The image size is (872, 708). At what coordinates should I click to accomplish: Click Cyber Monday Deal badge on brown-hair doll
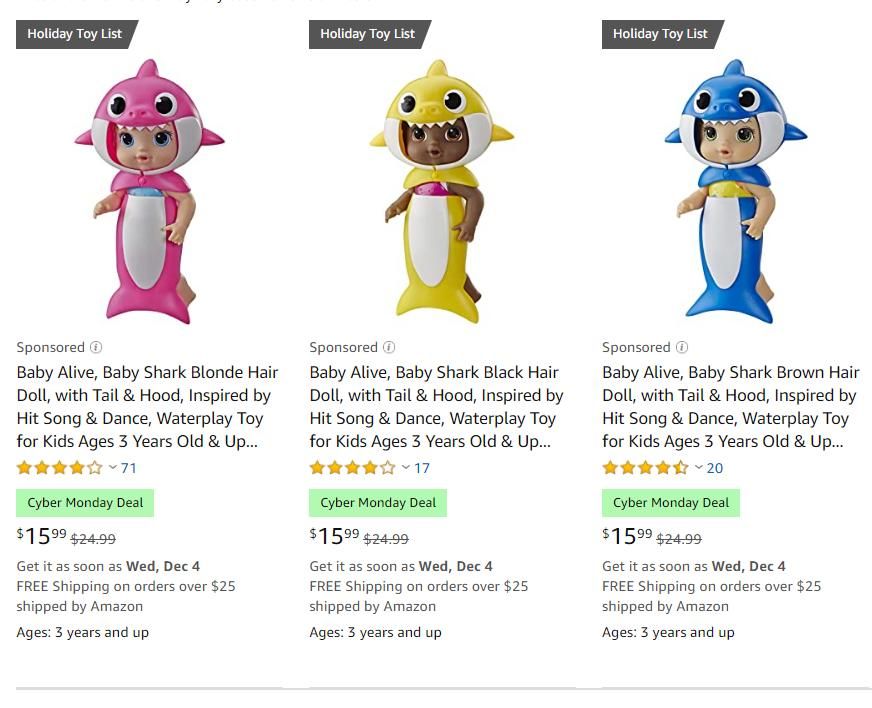click(671, 503)
